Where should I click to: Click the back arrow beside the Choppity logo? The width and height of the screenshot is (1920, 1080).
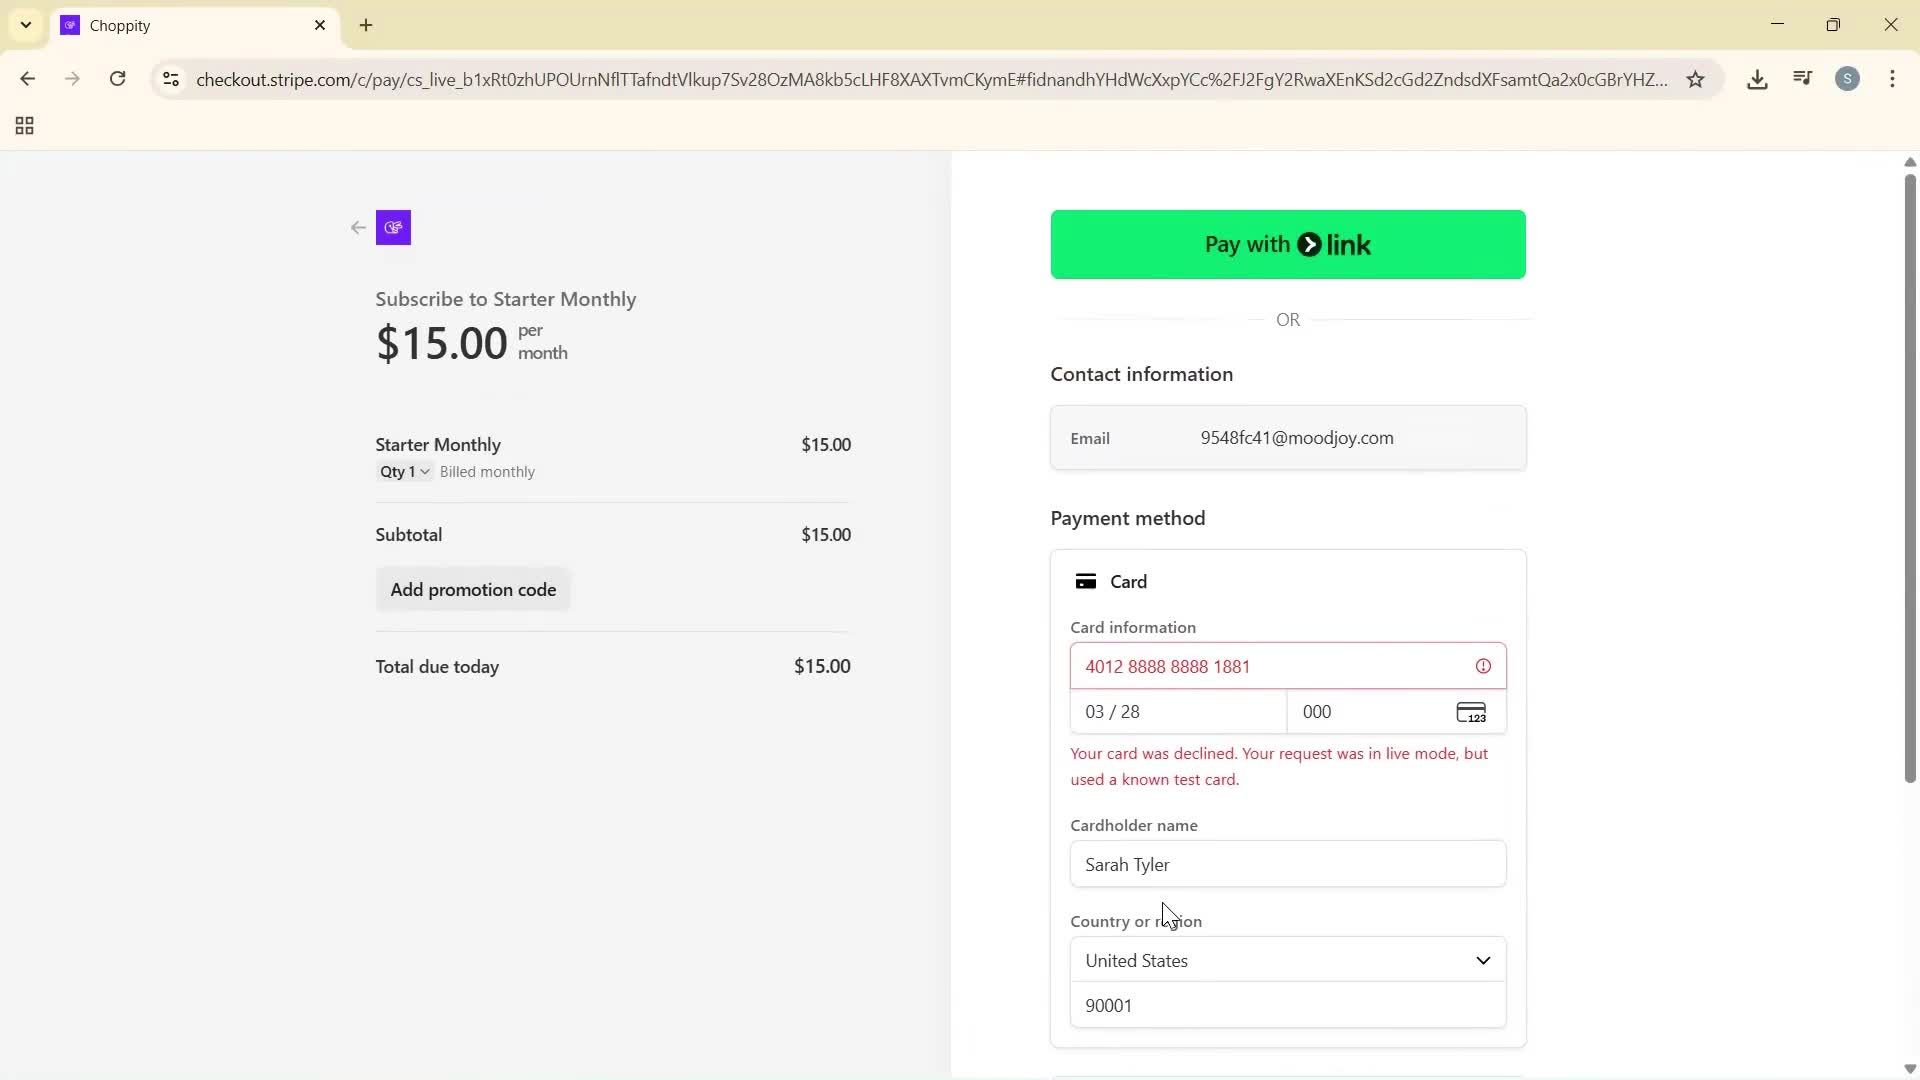tap(357, 228)
